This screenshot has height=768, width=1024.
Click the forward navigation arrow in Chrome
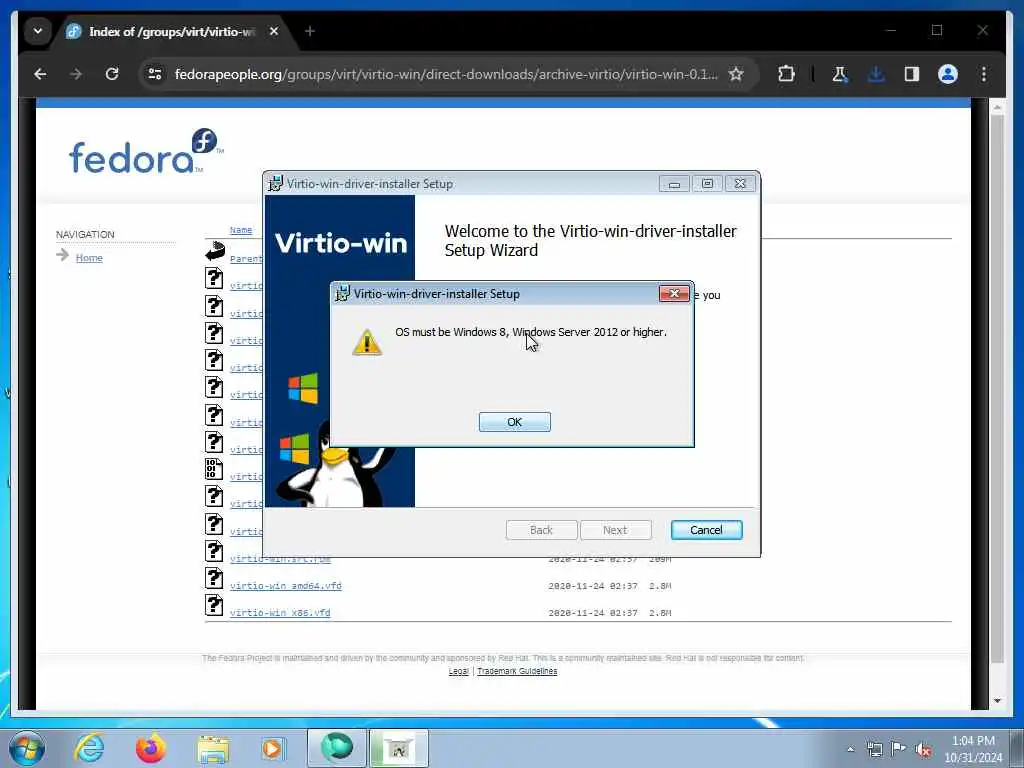(76, 74)
